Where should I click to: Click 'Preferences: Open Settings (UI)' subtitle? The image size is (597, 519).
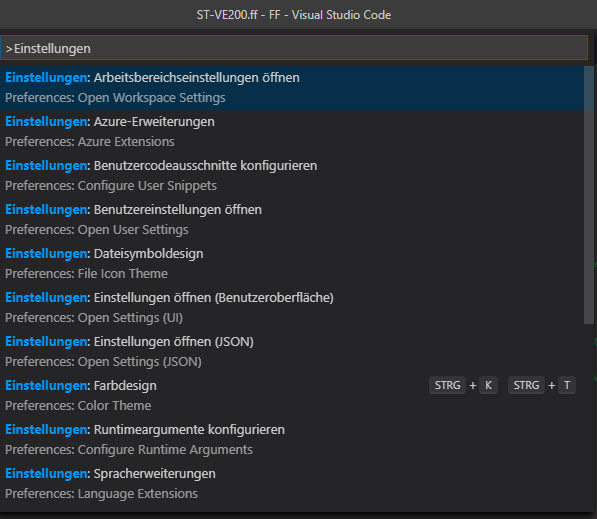pos(94,318)
